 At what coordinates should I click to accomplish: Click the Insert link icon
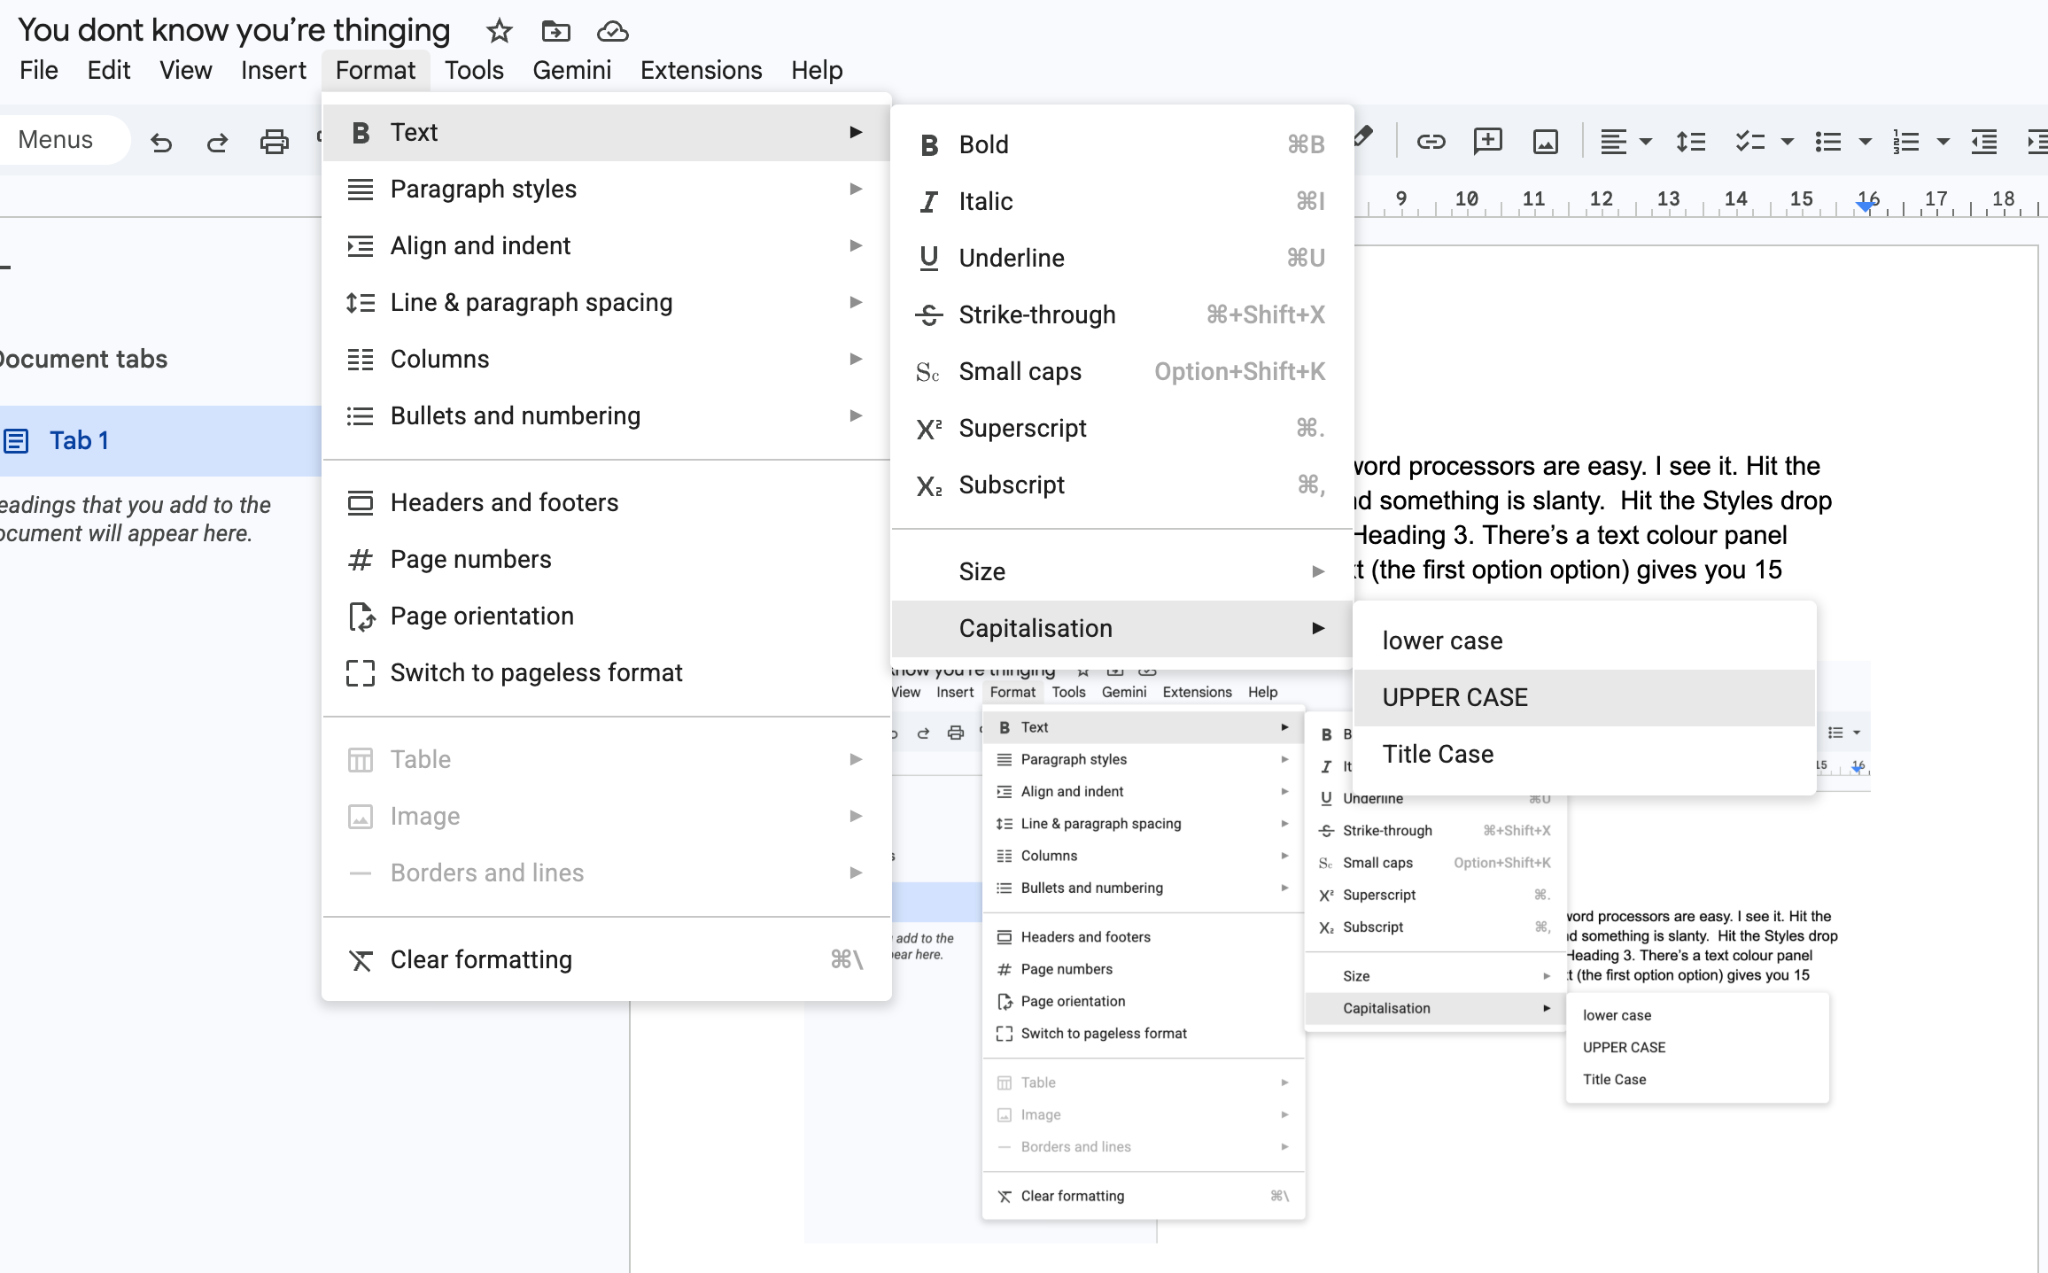click(x=1431, y=141)
